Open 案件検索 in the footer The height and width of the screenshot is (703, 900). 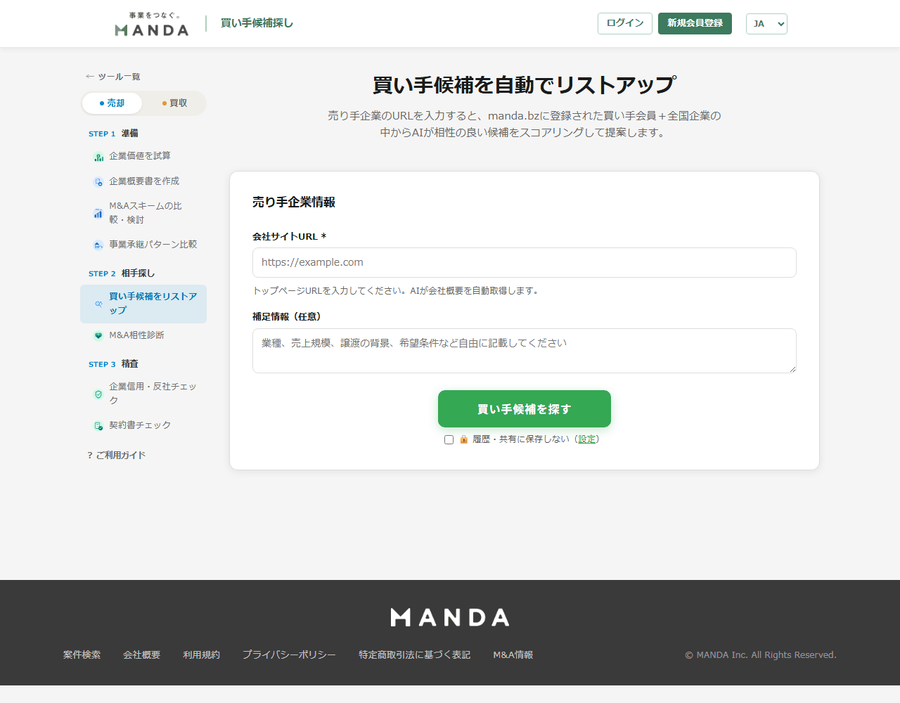pos(82,655)
